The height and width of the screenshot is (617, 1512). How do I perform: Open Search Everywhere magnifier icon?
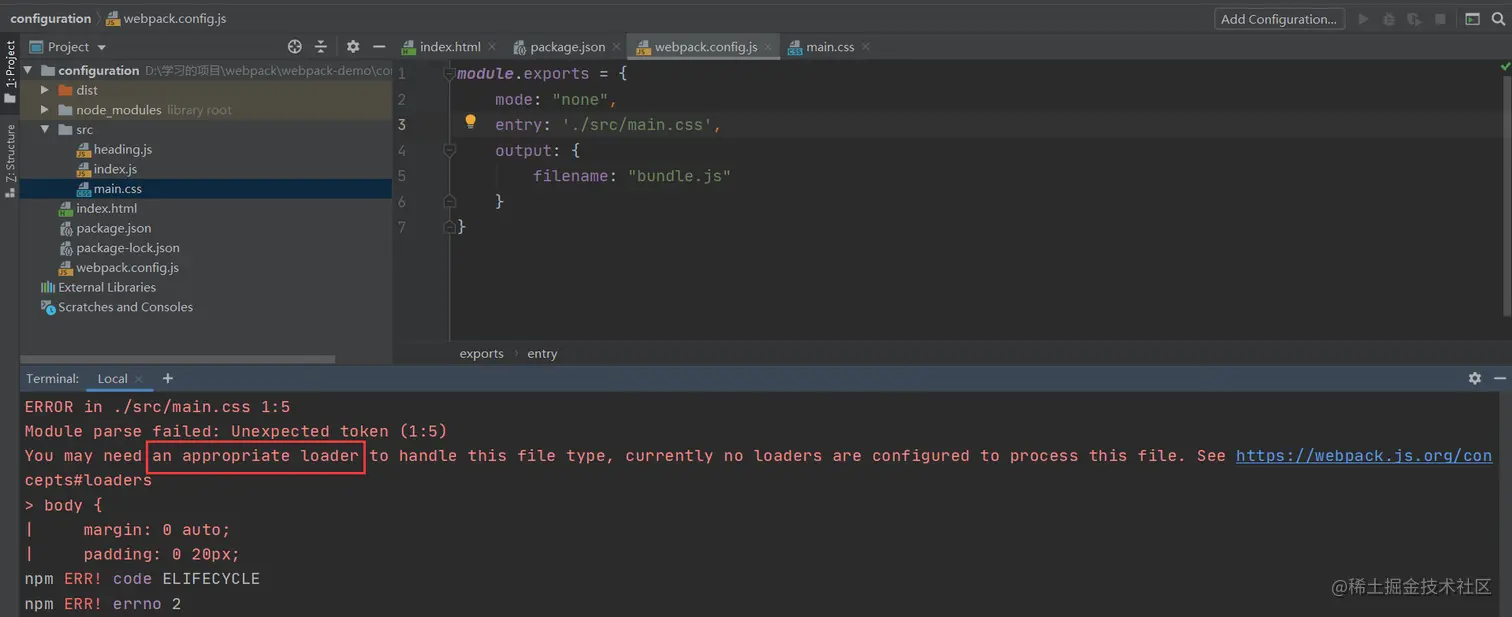(1498, 19)
